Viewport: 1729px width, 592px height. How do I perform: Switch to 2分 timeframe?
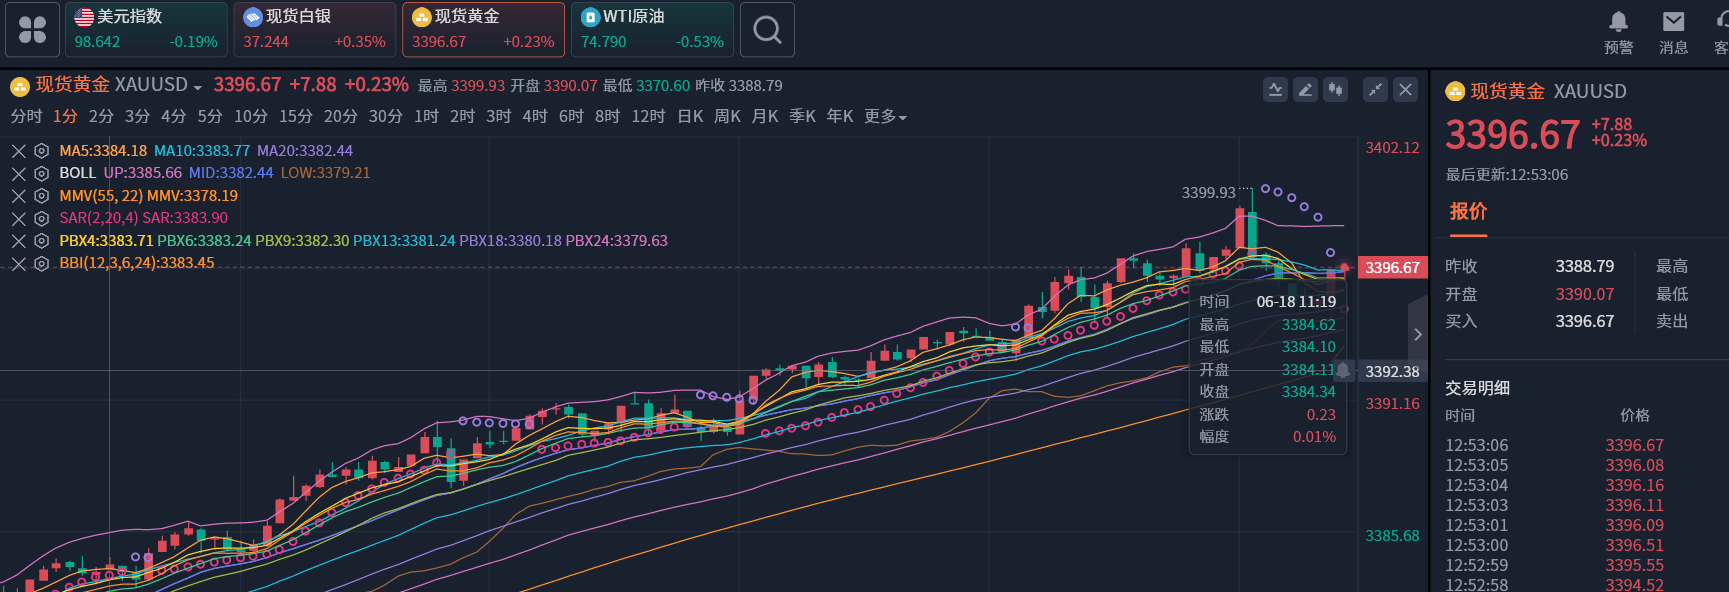[x=101, y=117]
